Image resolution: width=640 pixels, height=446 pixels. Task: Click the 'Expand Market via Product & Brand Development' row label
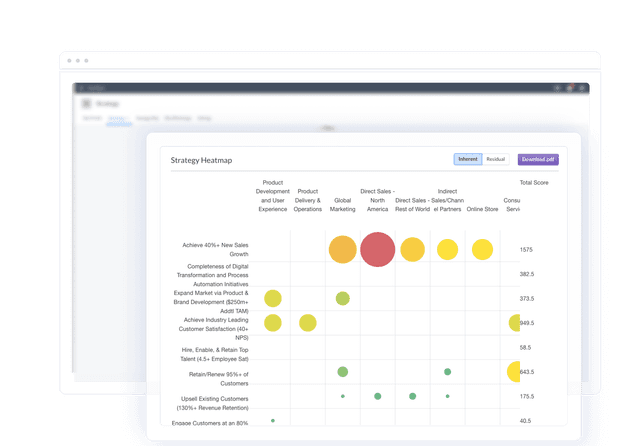(211, 302)
